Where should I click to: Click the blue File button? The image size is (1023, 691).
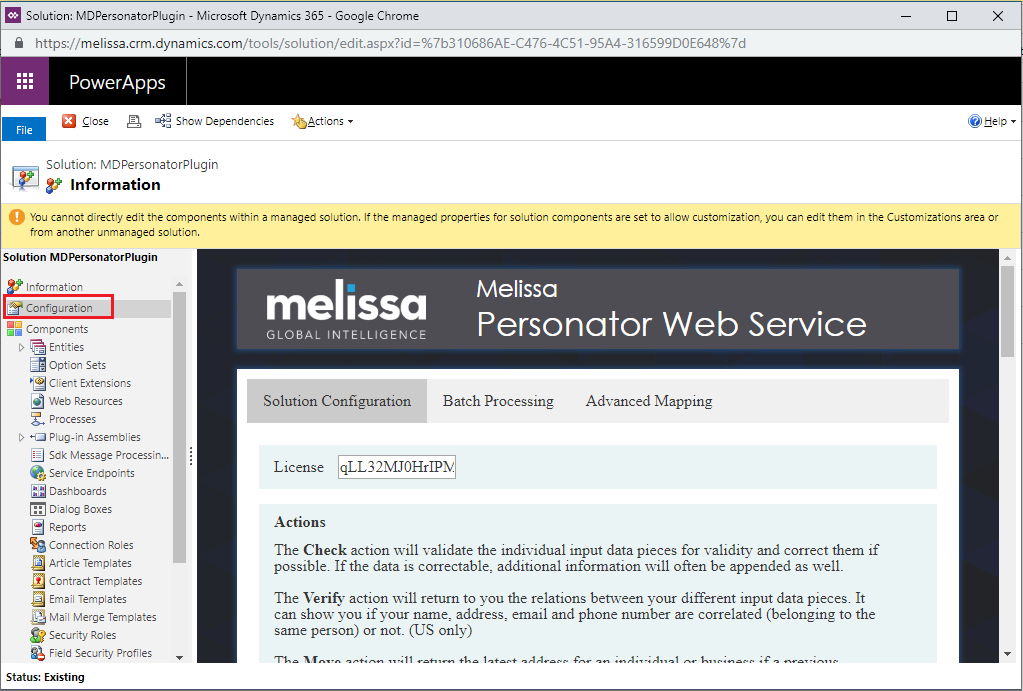click(x=24, y=130)
